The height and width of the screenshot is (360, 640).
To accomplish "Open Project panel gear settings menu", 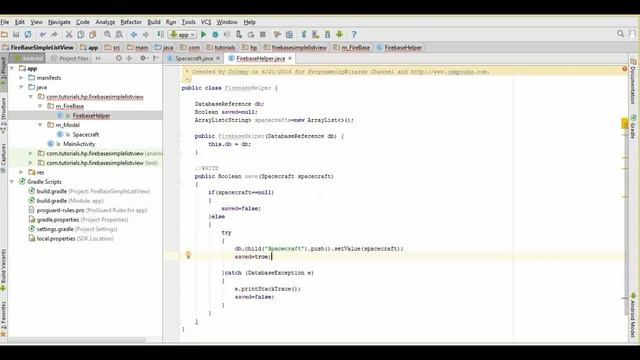I will (143, 58).
